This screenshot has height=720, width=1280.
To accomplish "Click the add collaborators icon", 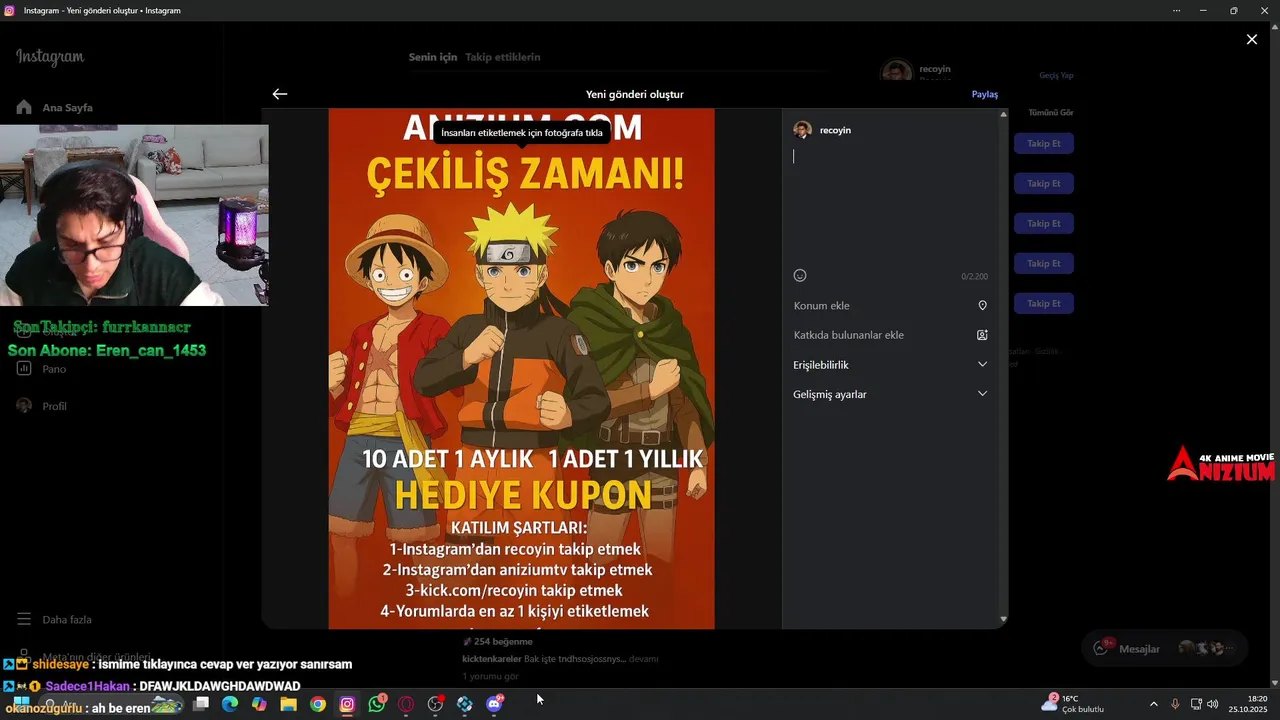I will pos(982,335).
